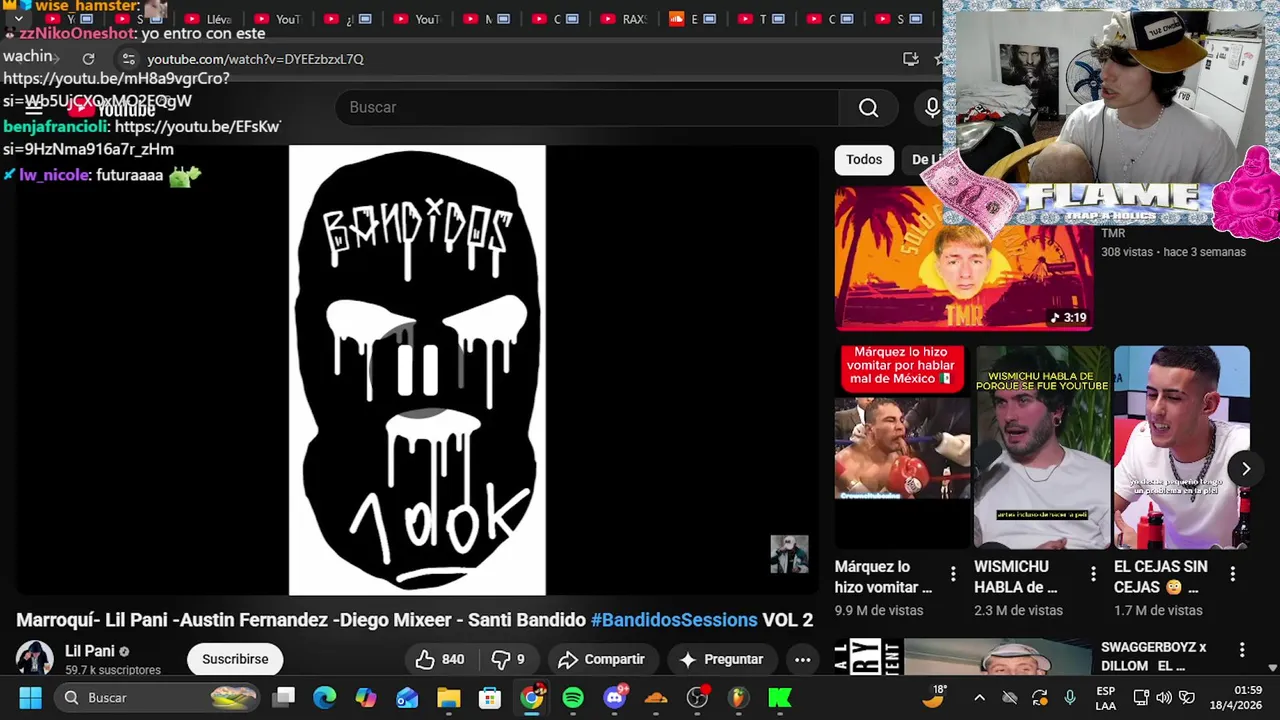1280x720 pixels.
Task: Dislike the video showing 9 dislikes
Action: [x=508, y=659]
